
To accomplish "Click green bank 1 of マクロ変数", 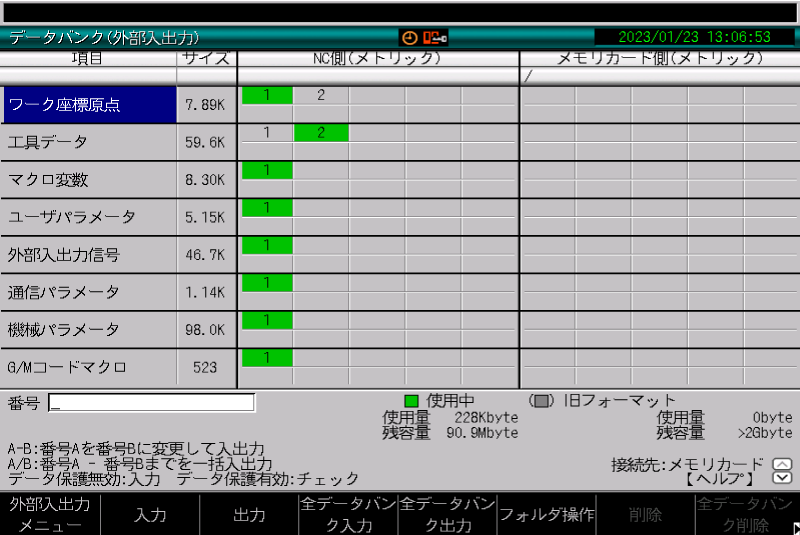I will (267, 170).
